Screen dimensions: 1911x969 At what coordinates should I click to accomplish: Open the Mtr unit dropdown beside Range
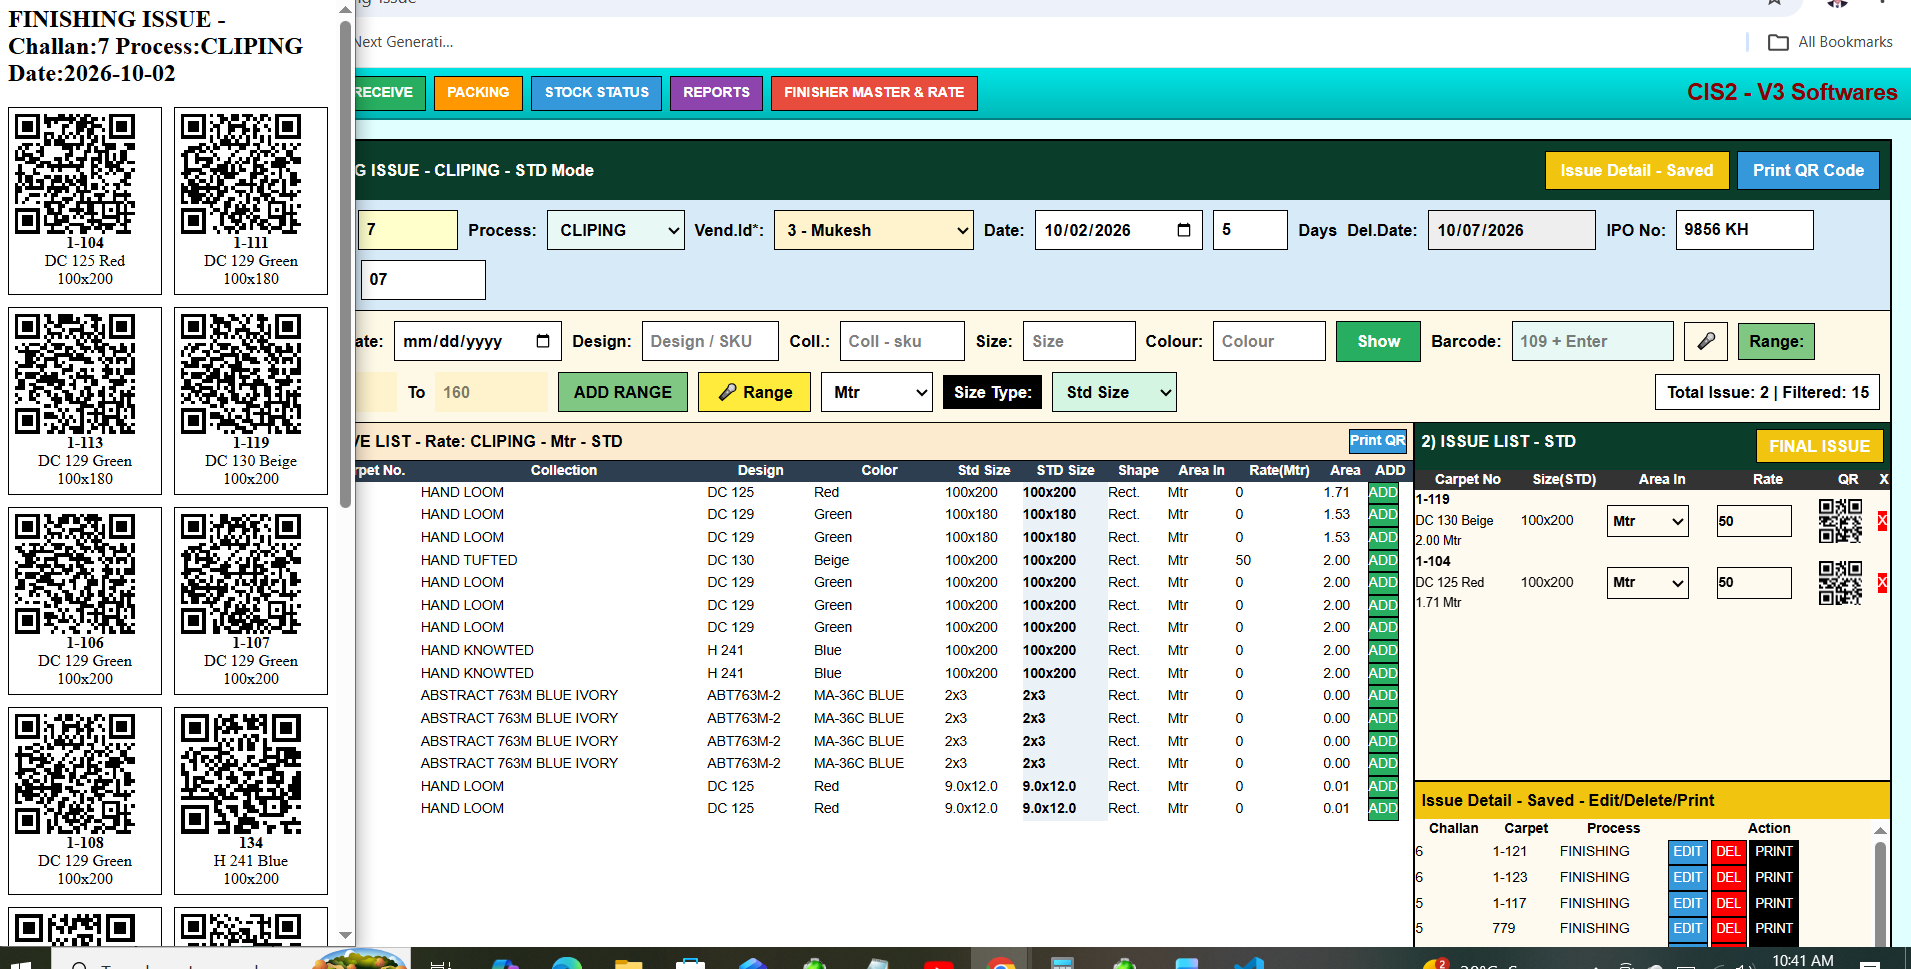pyautogui.click(x=877, y=392)
